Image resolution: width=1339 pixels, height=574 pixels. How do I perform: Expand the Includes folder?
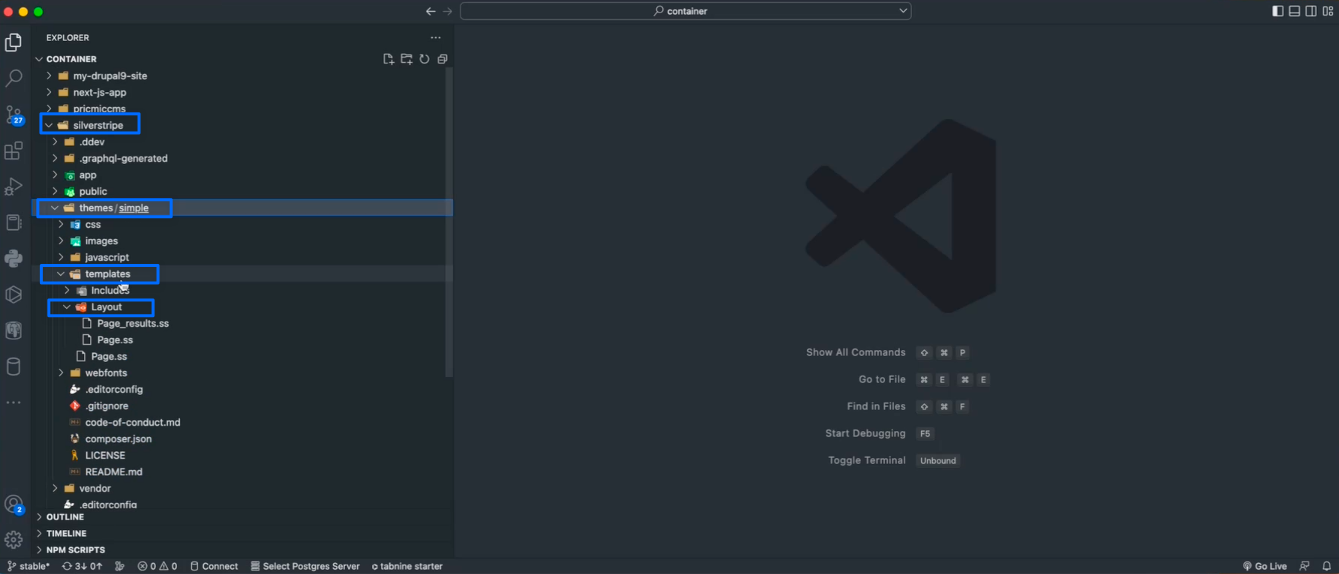pyautogui.click(x=67, y=291)
